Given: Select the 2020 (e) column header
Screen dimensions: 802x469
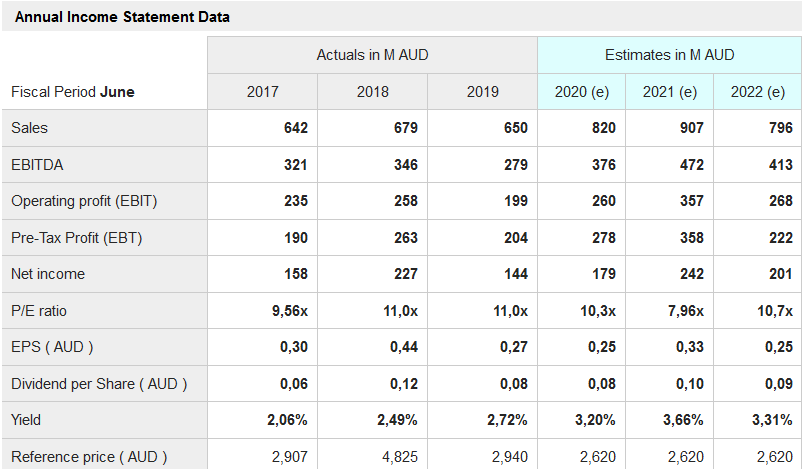Looking at the screenshot, I should pos(582,92).
